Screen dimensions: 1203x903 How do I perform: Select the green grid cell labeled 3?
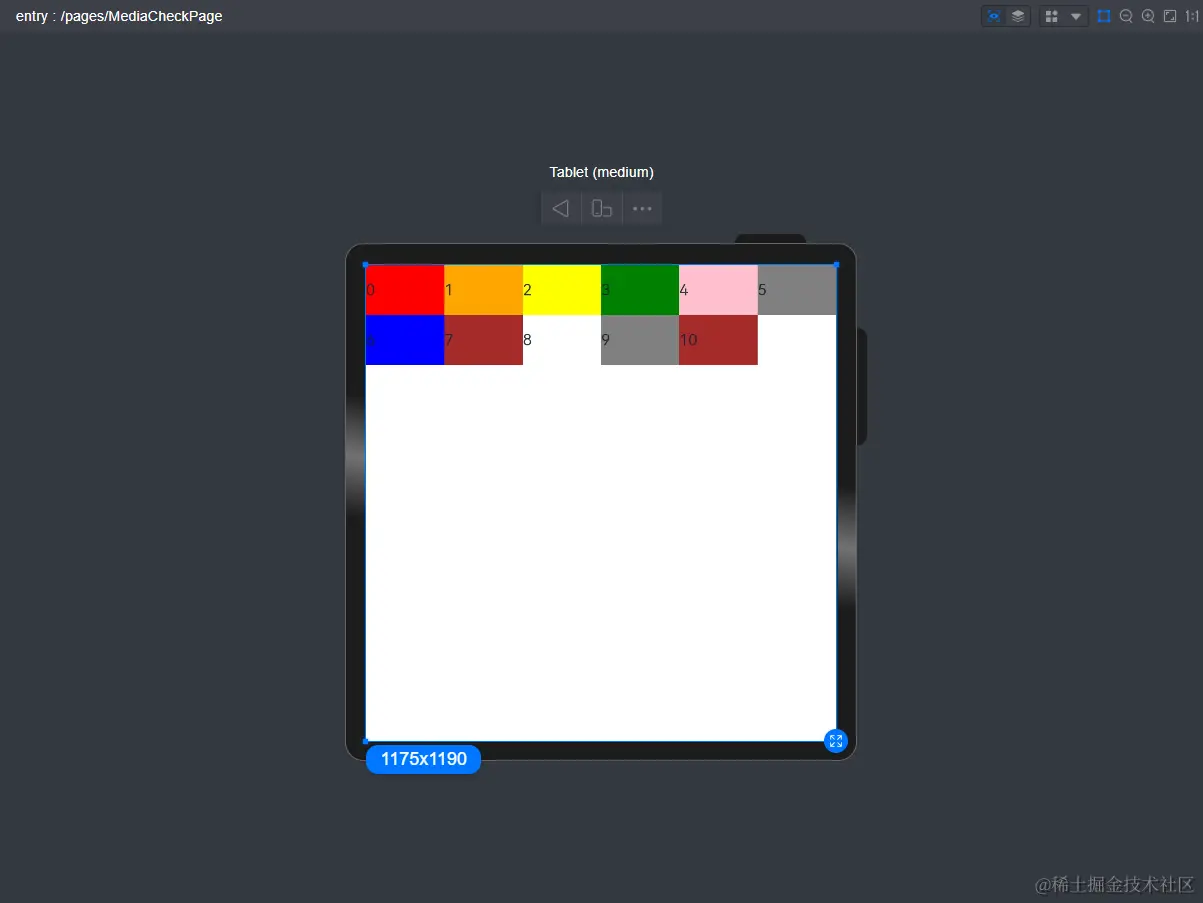[640, 290]
